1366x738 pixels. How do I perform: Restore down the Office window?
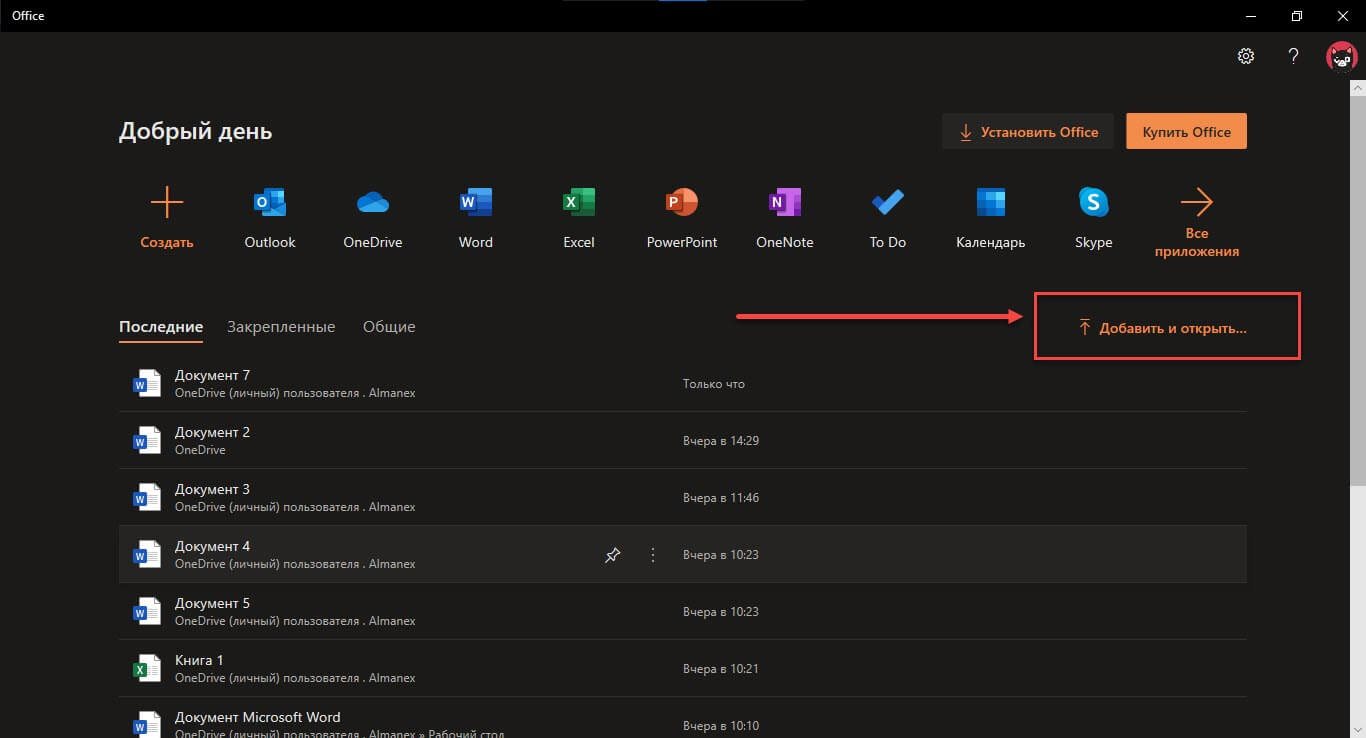pyautogui.click(x=1297, y=16)
